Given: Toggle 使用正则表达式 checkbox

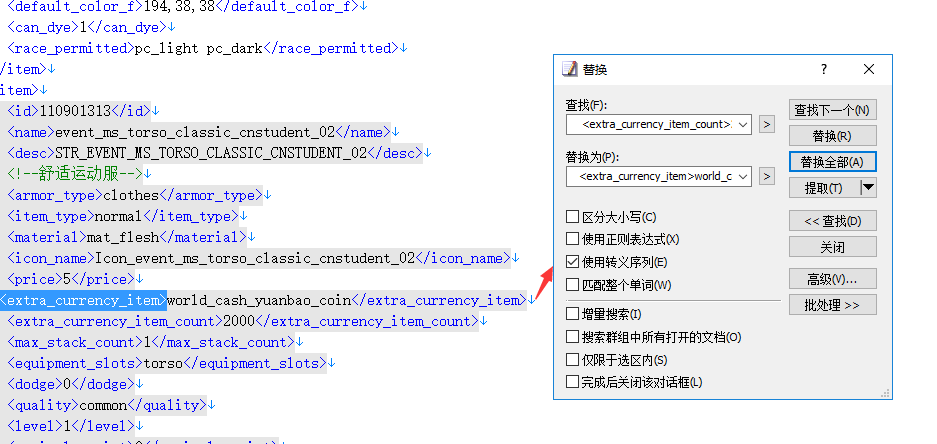Looking at the screenshot, I should (x=573, y=239).
